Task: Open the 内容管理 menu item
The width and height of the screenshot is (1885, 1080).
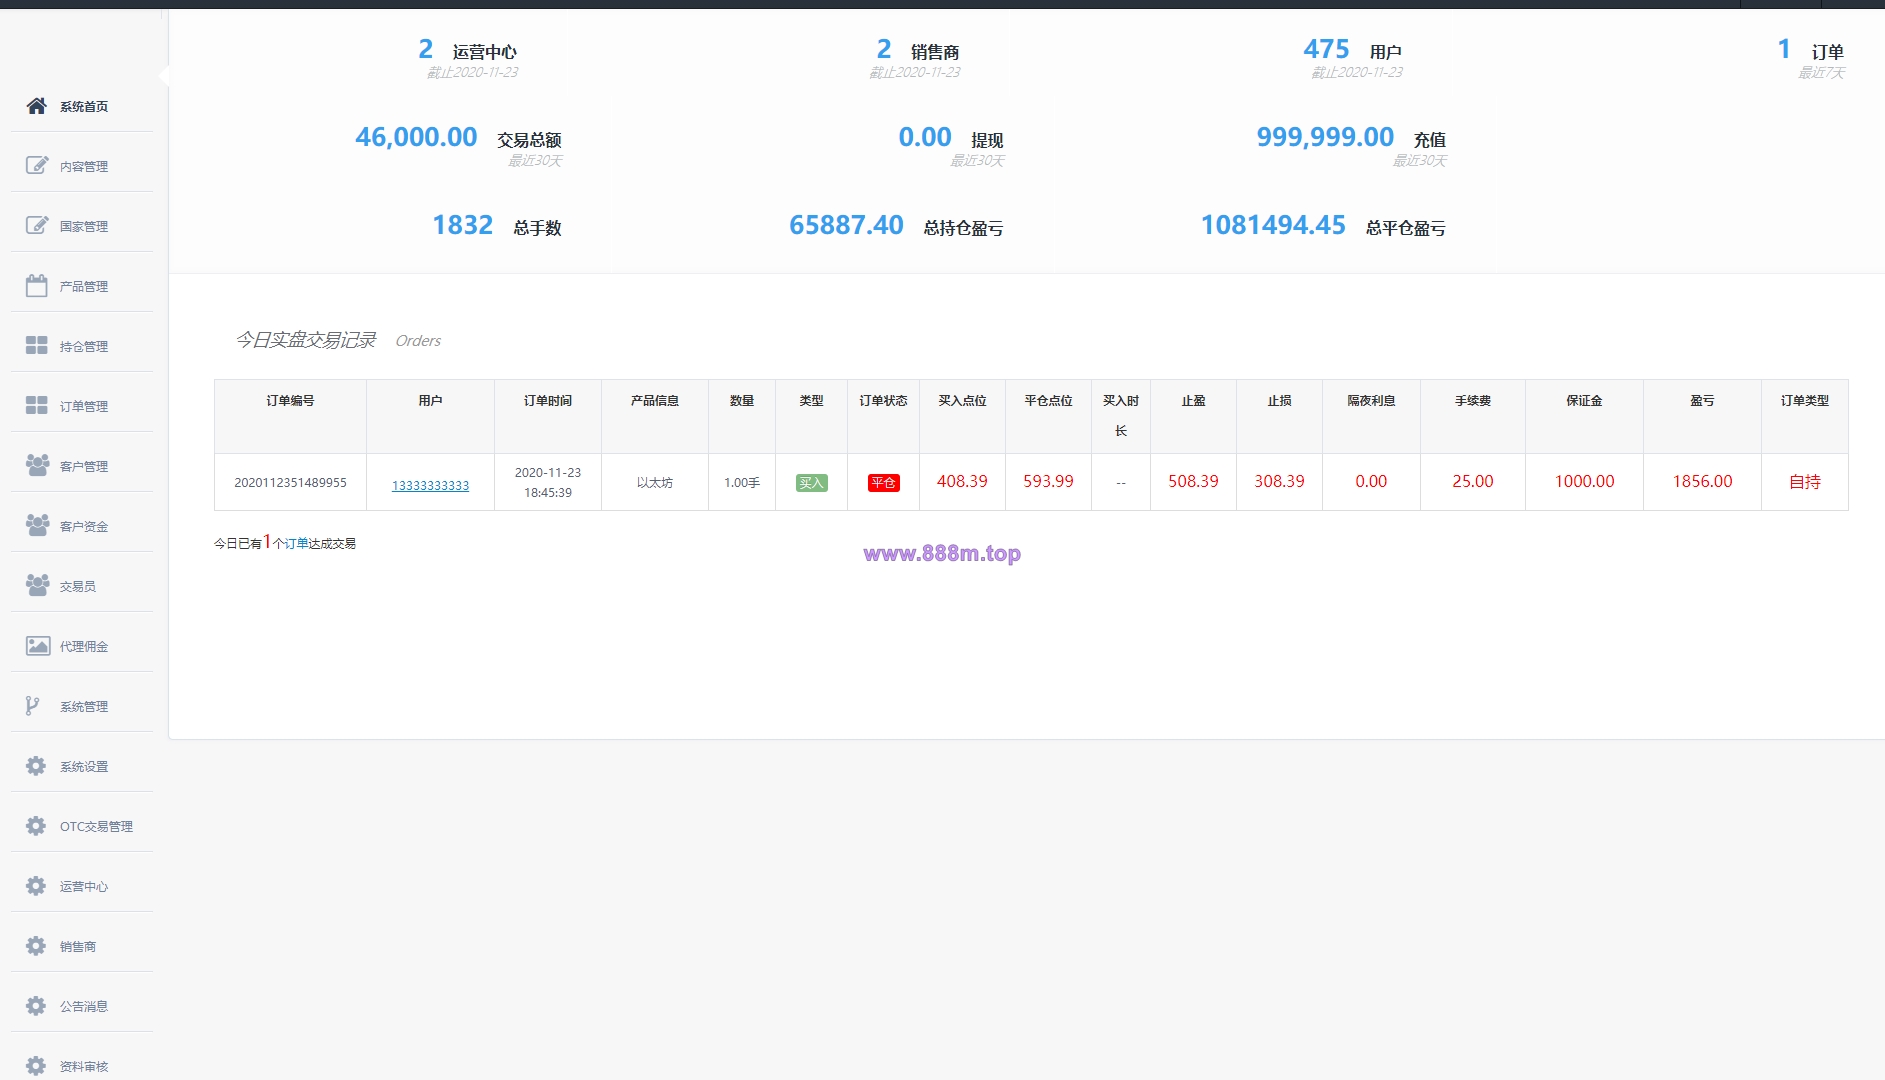Action: 82,166
